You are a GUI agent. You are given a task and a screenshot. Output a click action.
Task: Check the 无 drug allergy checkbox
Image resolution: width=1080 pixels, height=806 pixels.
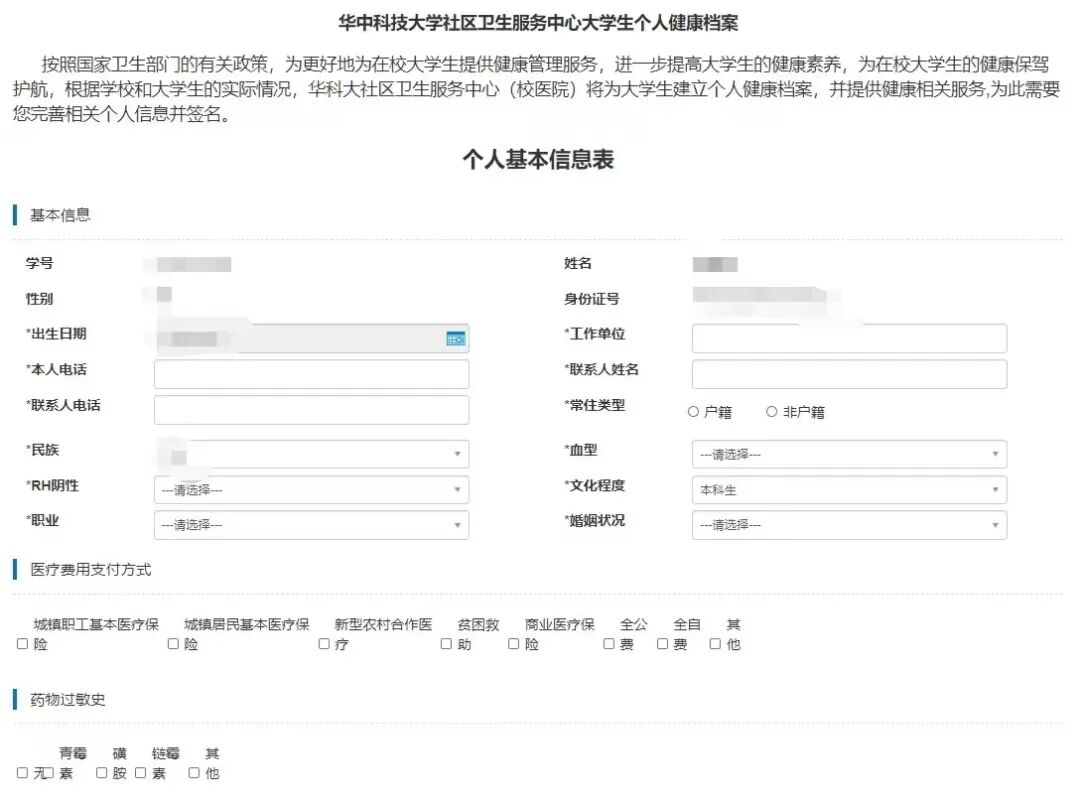(22, 772)
